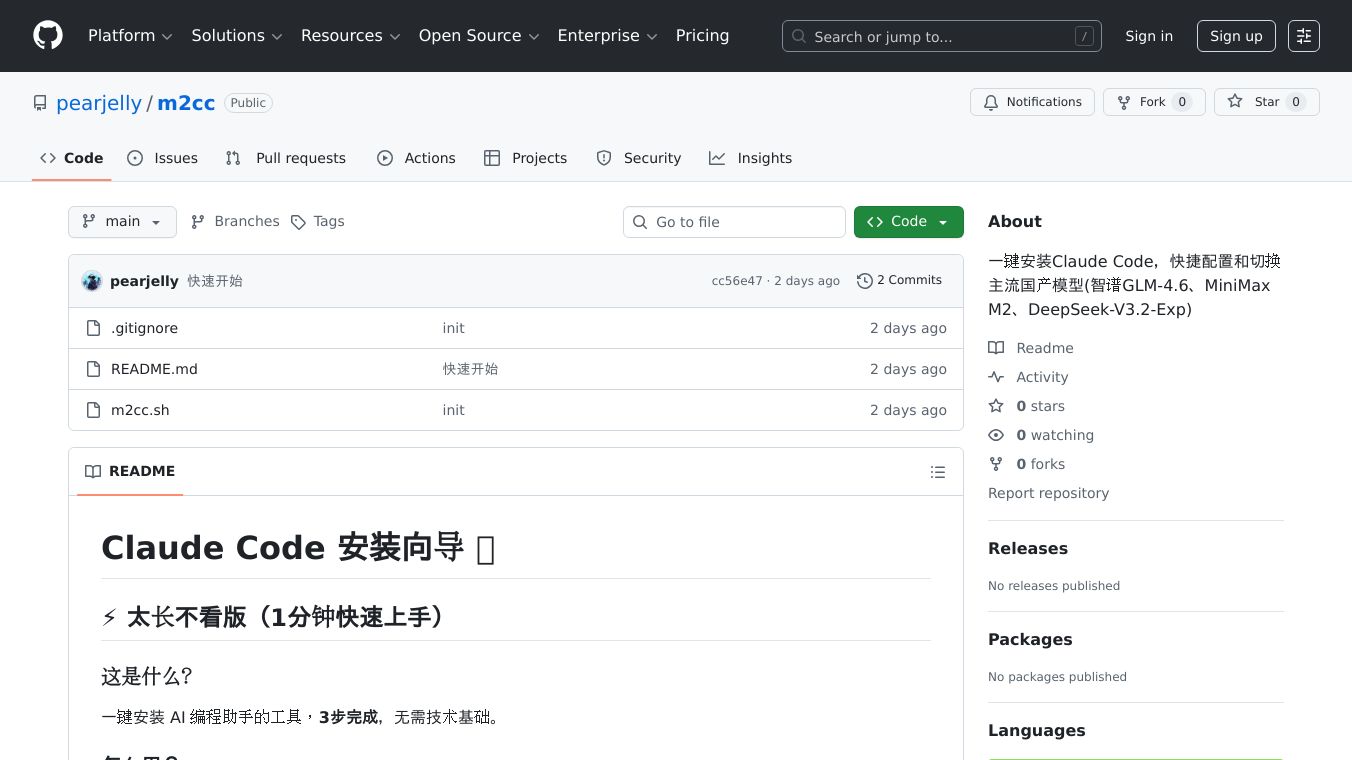Click the Go to file field

pos(735,222)
